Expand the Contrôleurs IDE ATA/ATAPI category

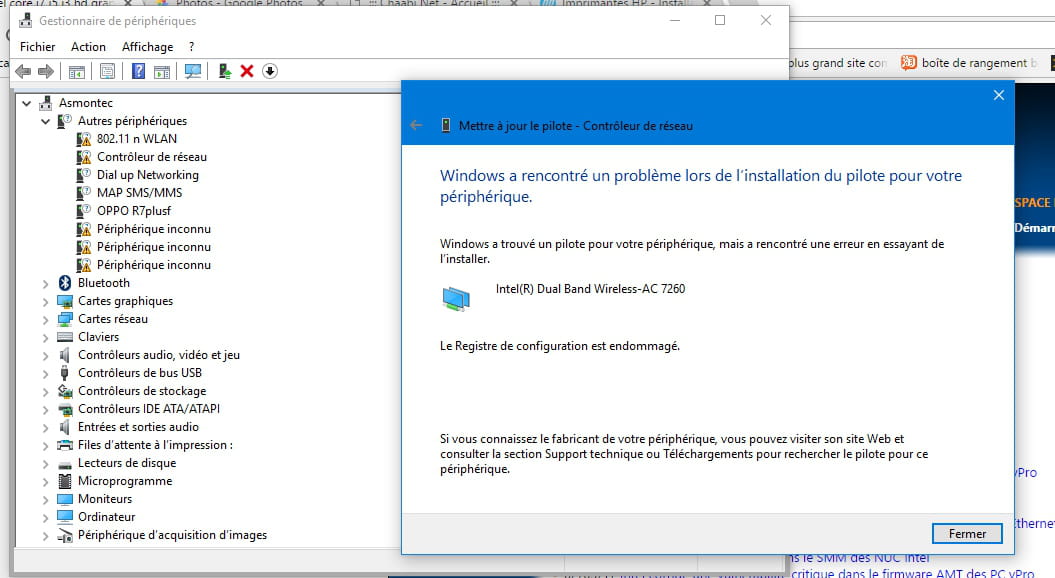45,410
